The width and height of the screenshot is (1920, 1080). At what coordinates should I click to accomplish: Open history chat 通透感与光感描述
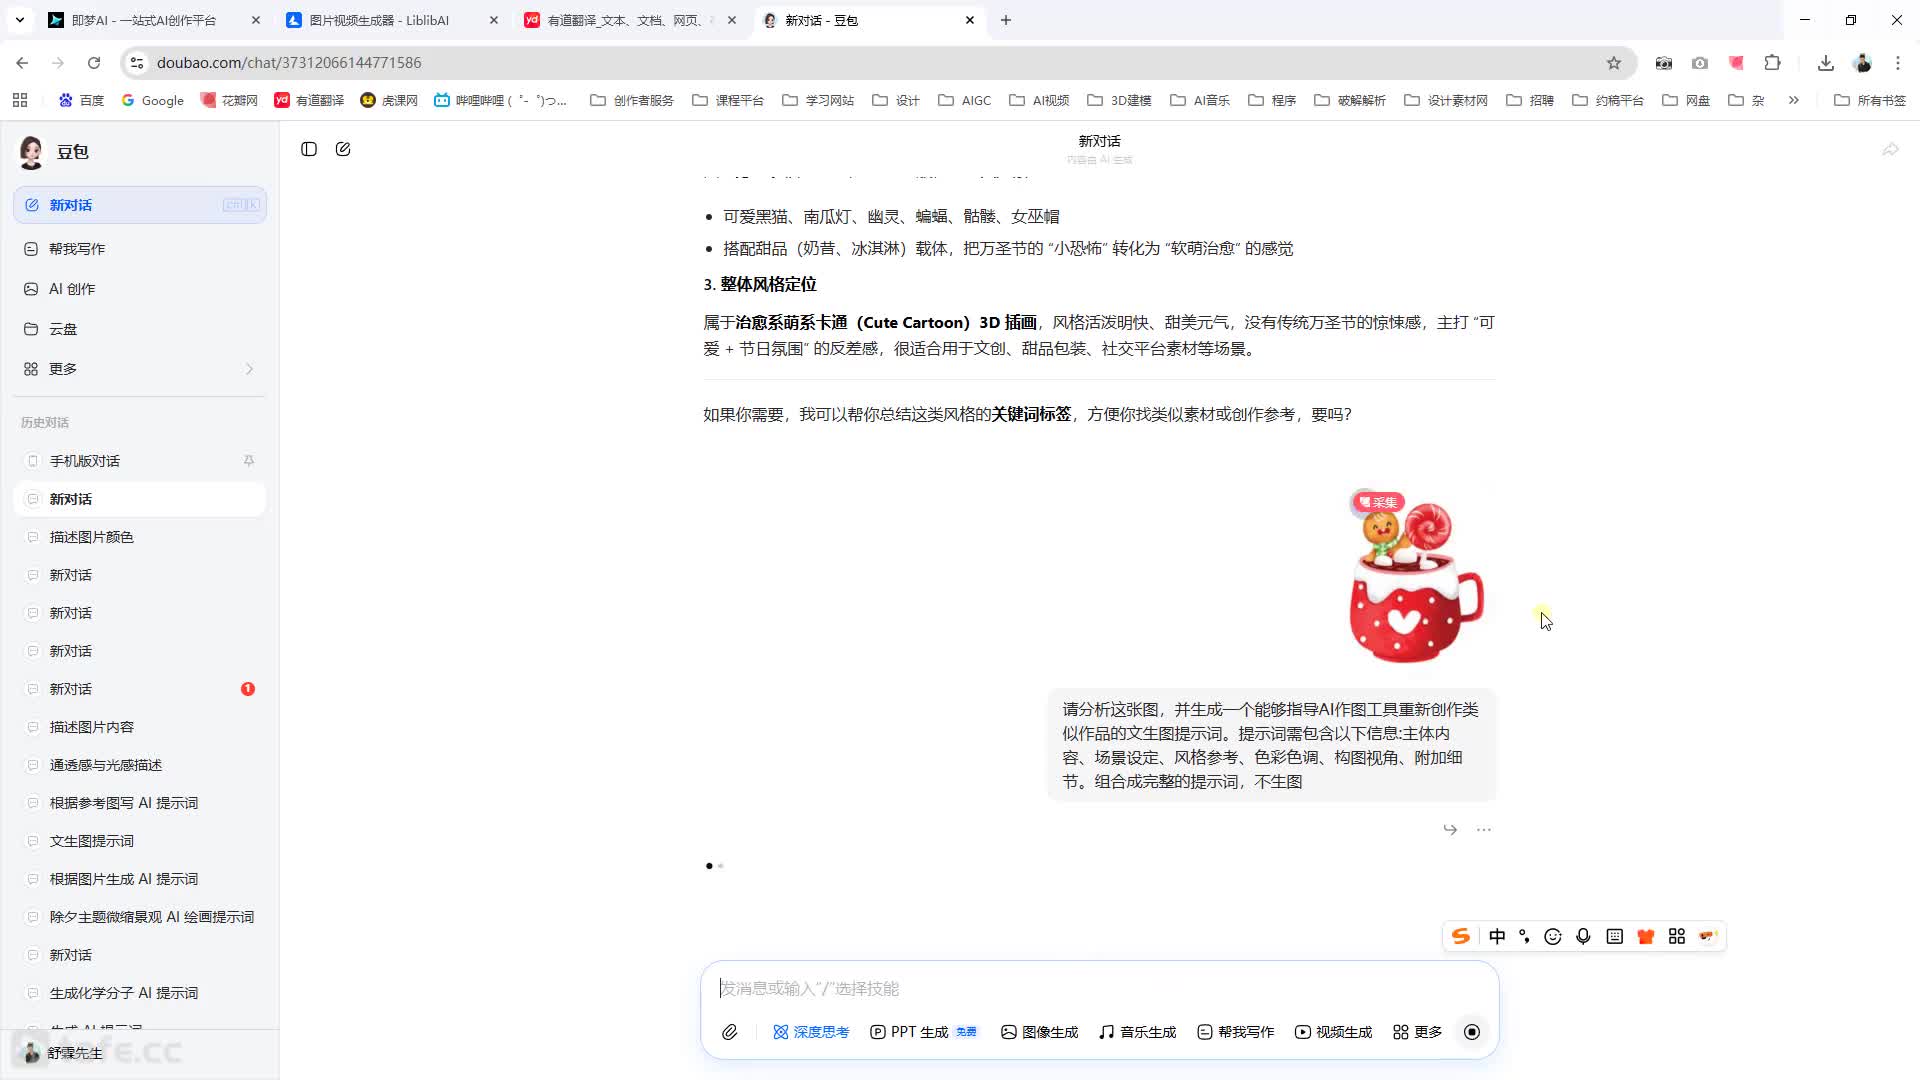pos(140,765)
